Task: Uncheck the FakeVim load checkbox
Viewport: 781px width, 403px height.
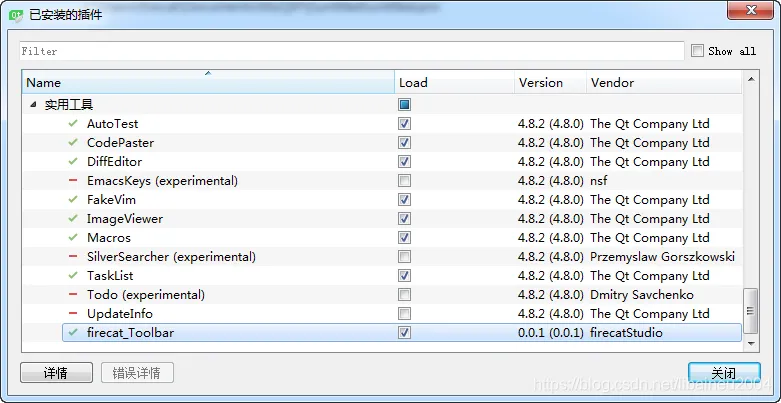Action: (x=404, y=200)
